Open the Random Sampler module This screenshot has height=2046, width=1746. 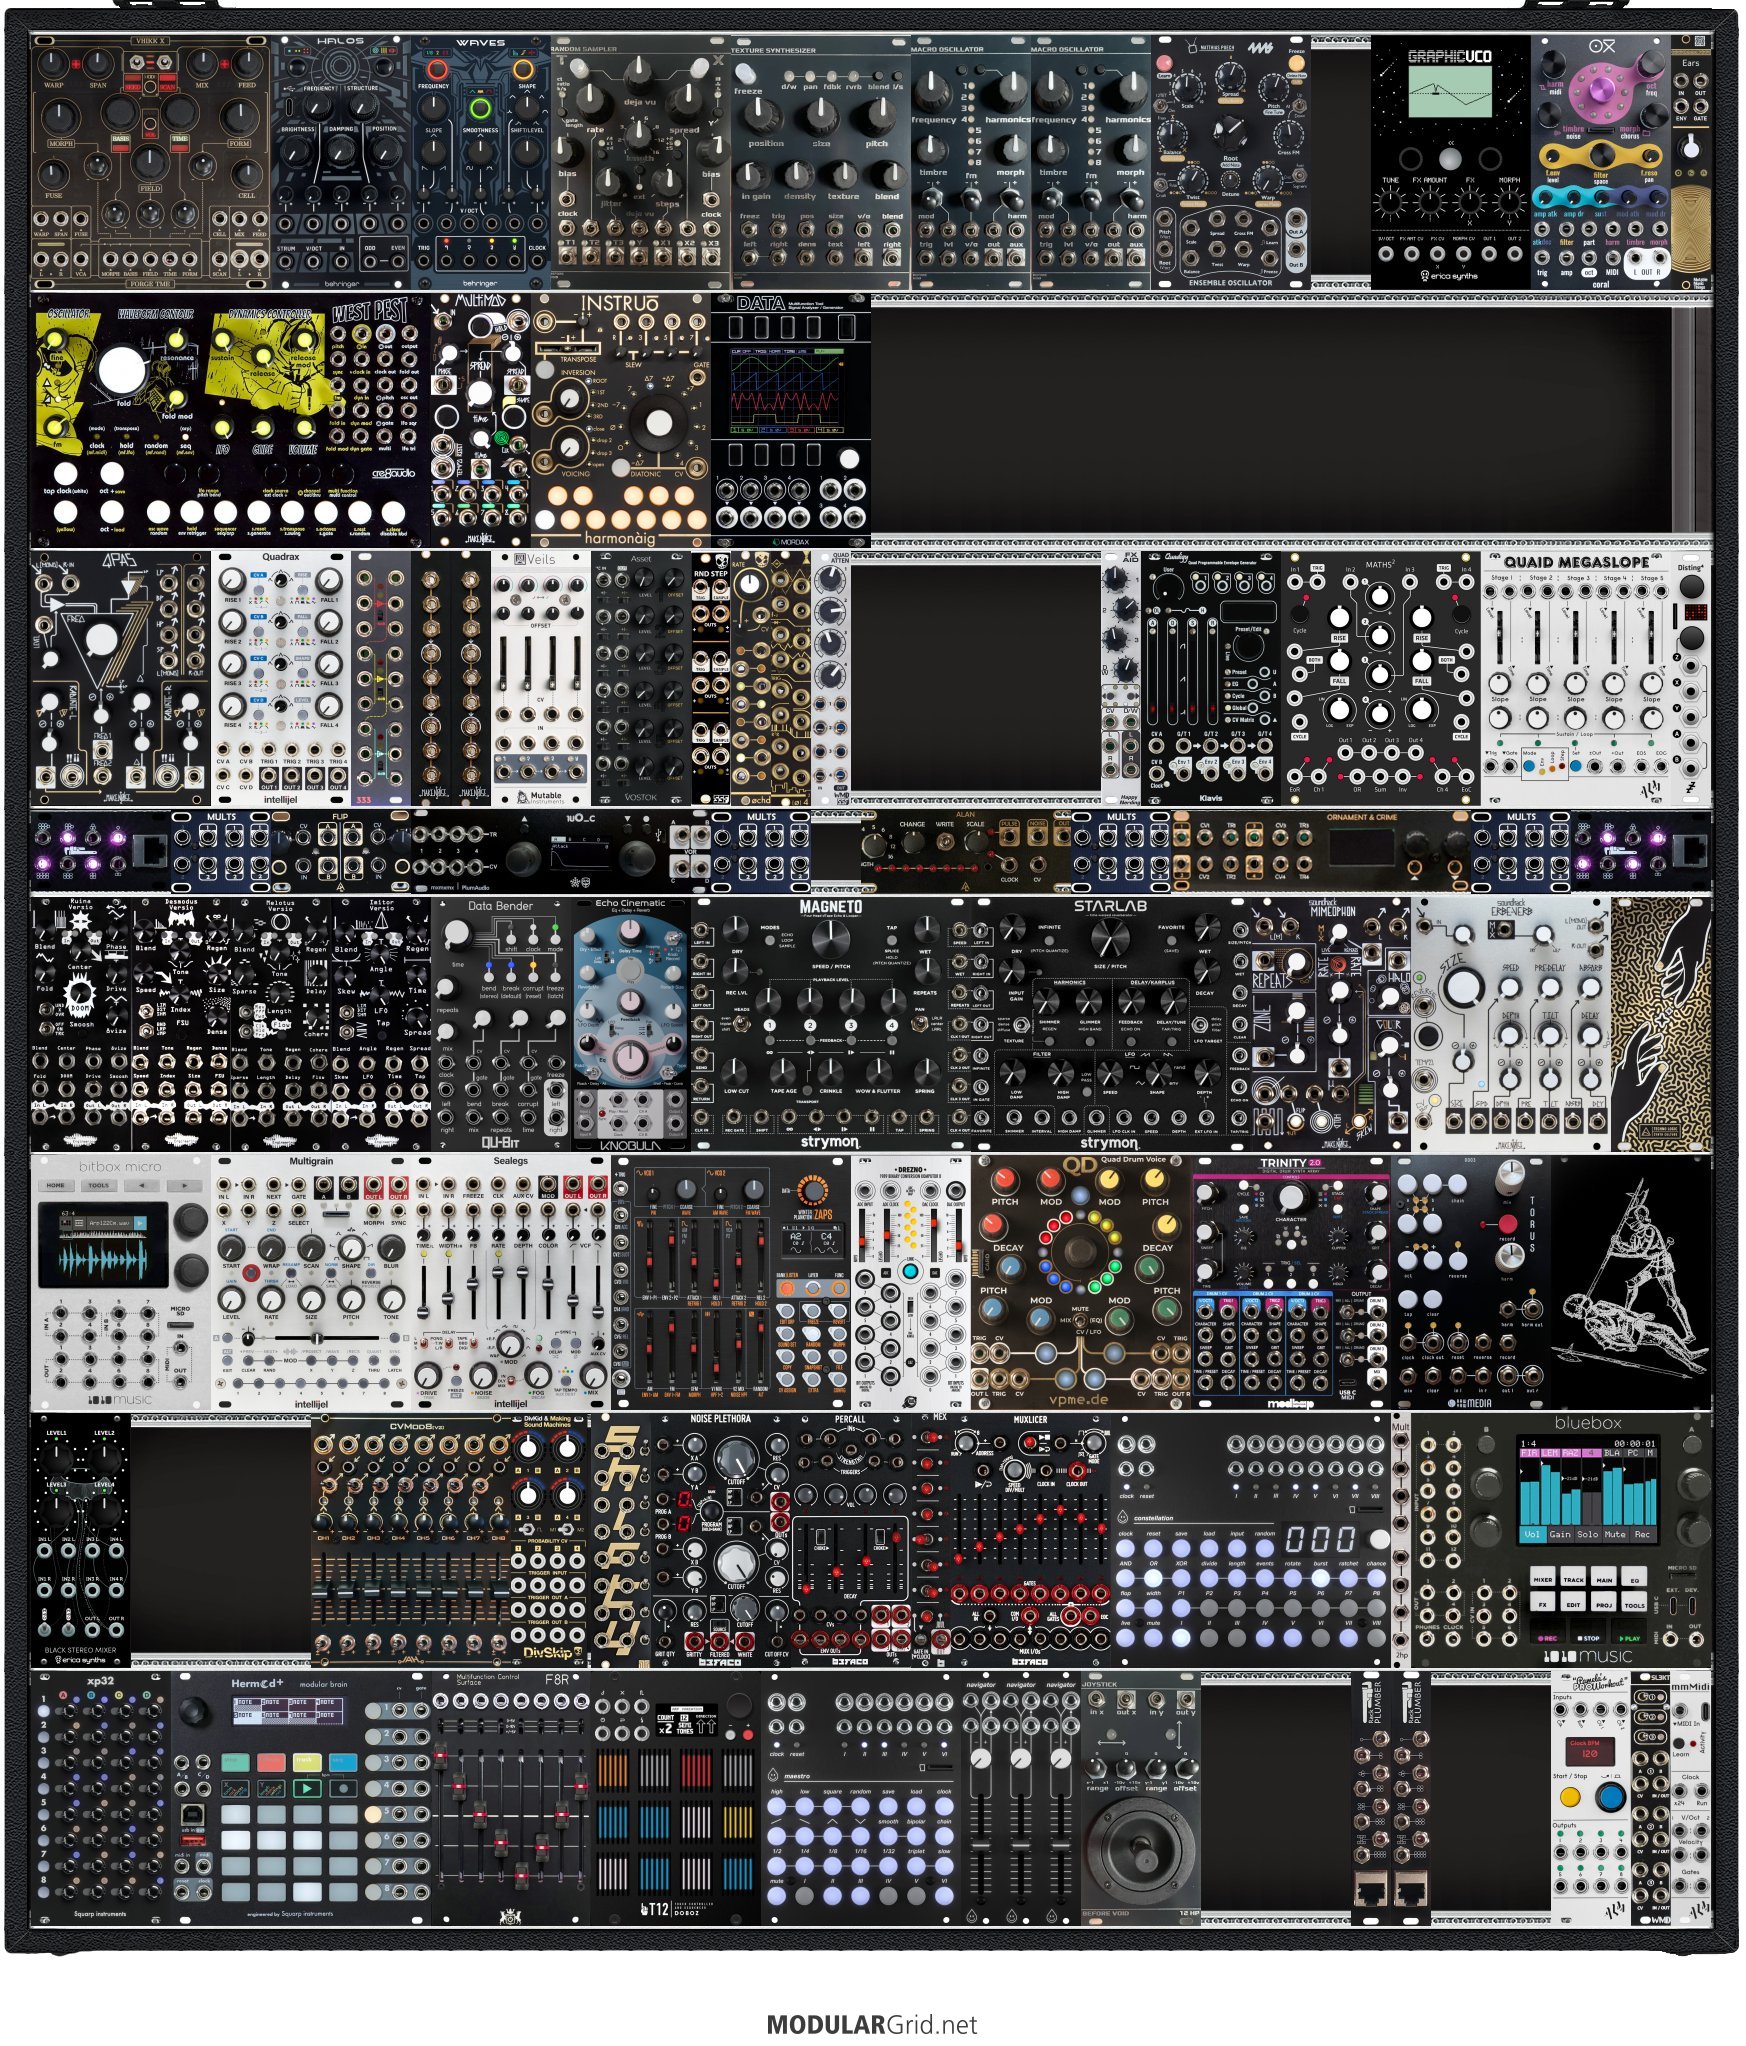[640, 163]
